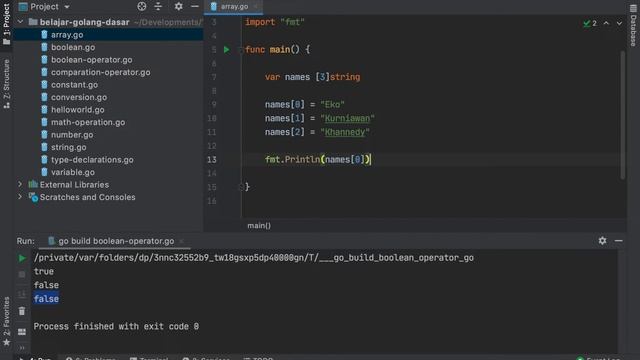Select array.go in the project tree

(67, 35)
